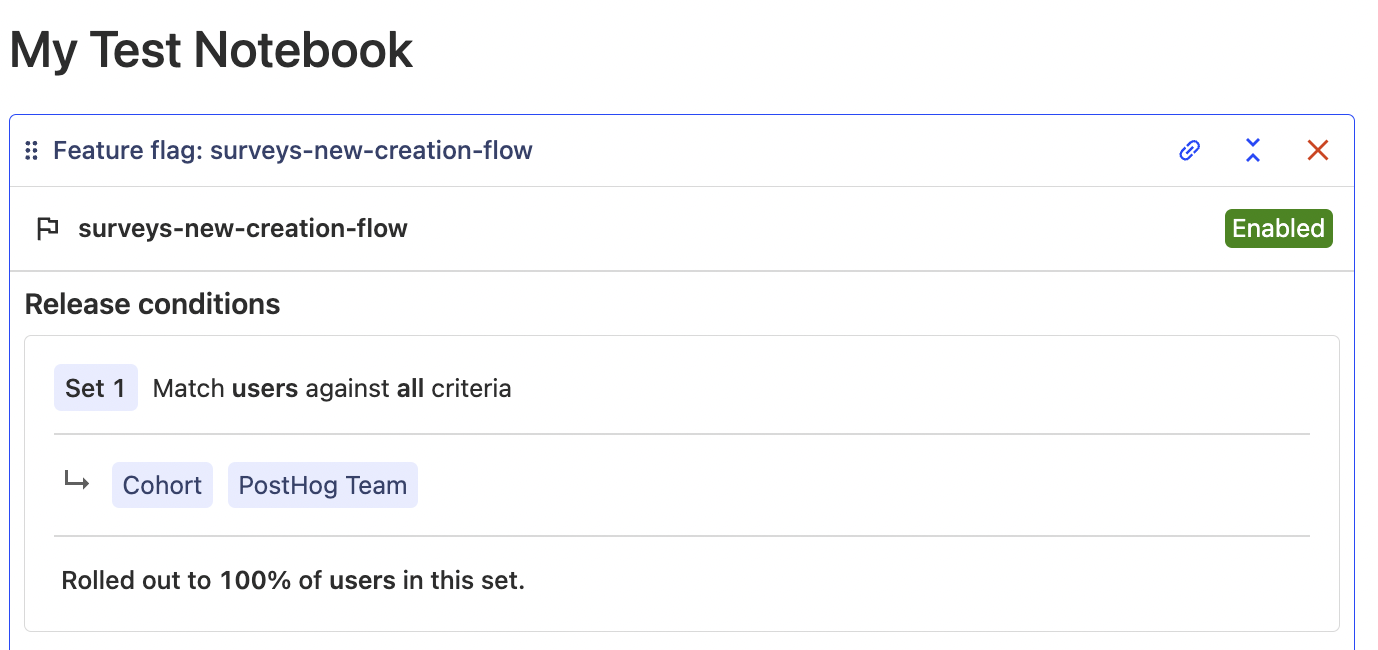The image size is (1378, 650).
Task: Copy link to the feature flag node
Action: 1189,151
